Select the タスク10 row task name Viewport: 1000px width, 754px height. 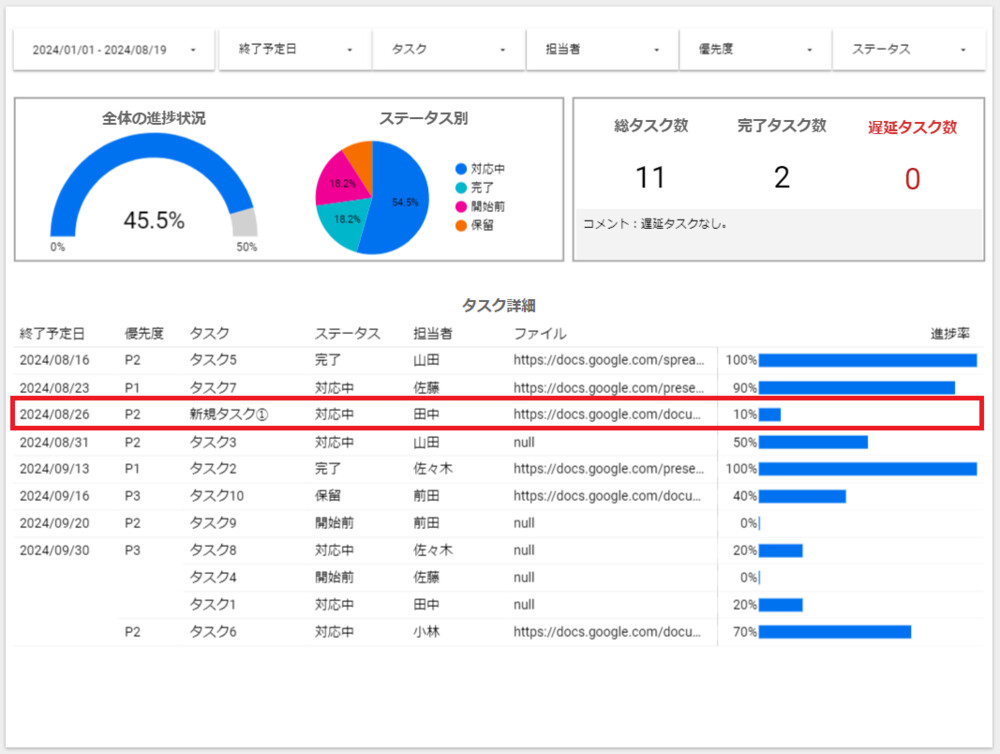click(x=216, y=495)
